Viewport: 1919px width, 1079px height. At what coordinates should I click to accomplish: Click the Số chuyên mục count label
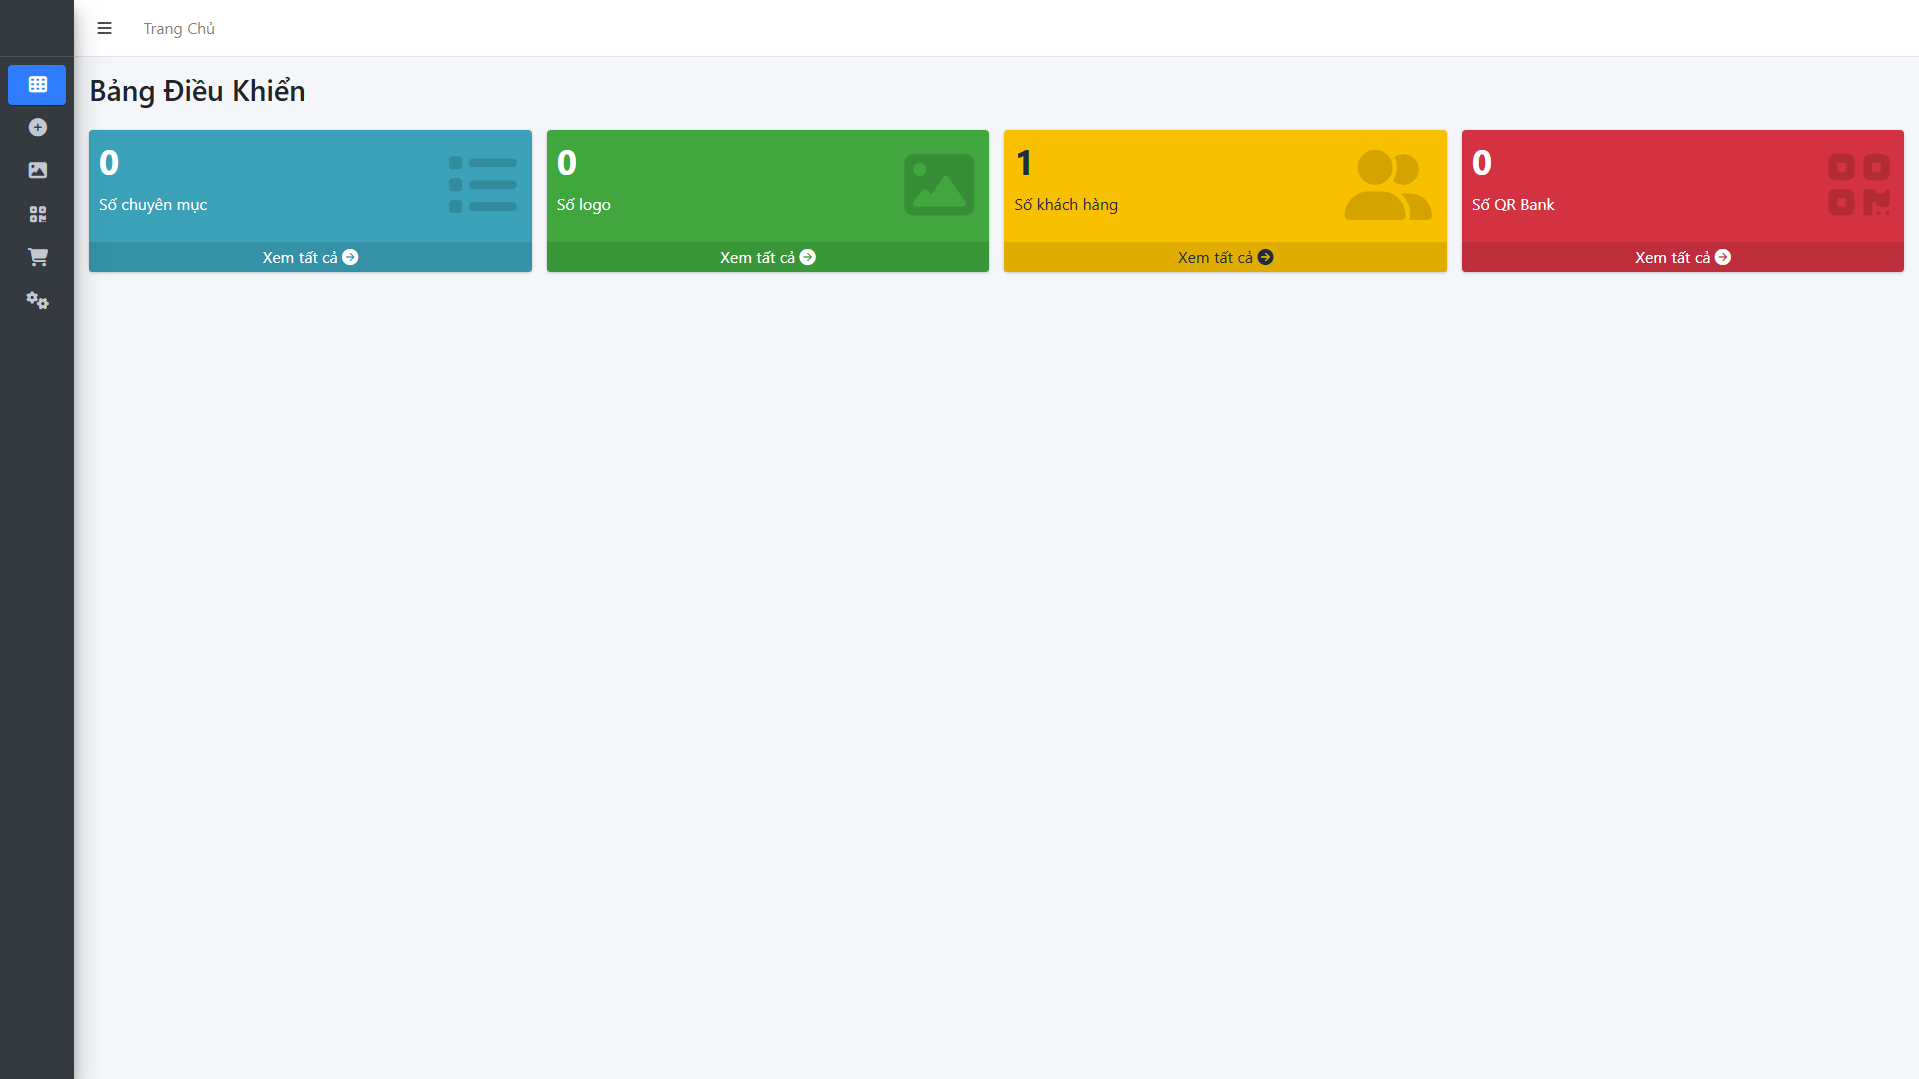point(153,204)
